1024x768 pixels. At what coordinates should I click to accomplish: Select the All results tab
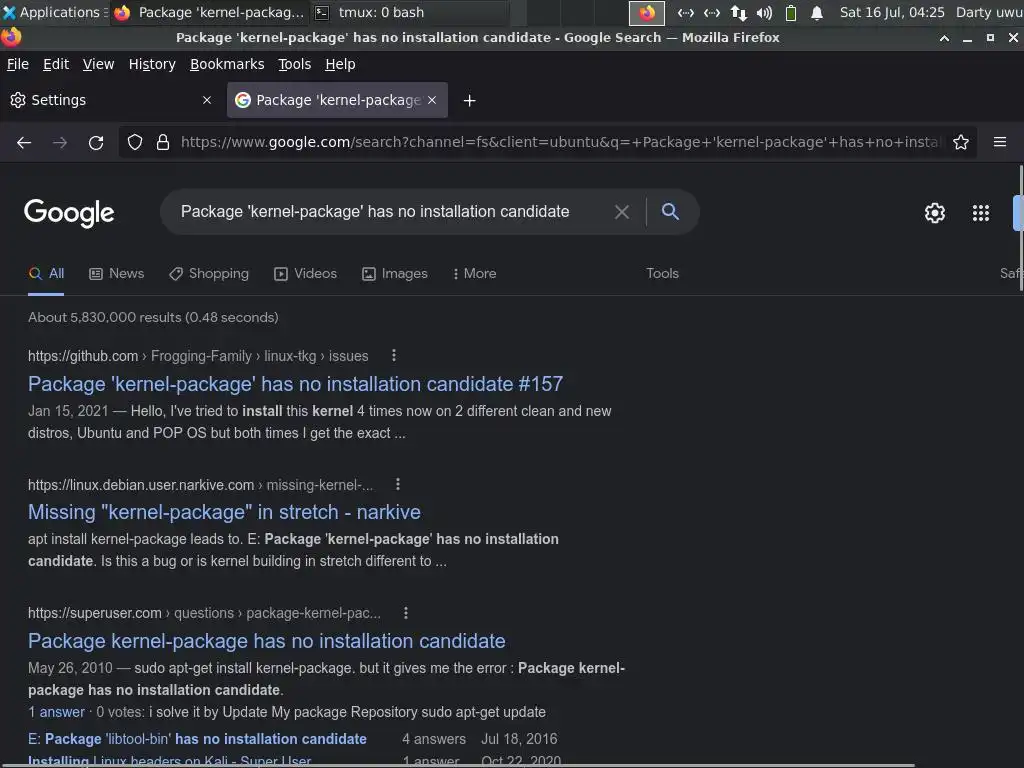coord(46,274)
